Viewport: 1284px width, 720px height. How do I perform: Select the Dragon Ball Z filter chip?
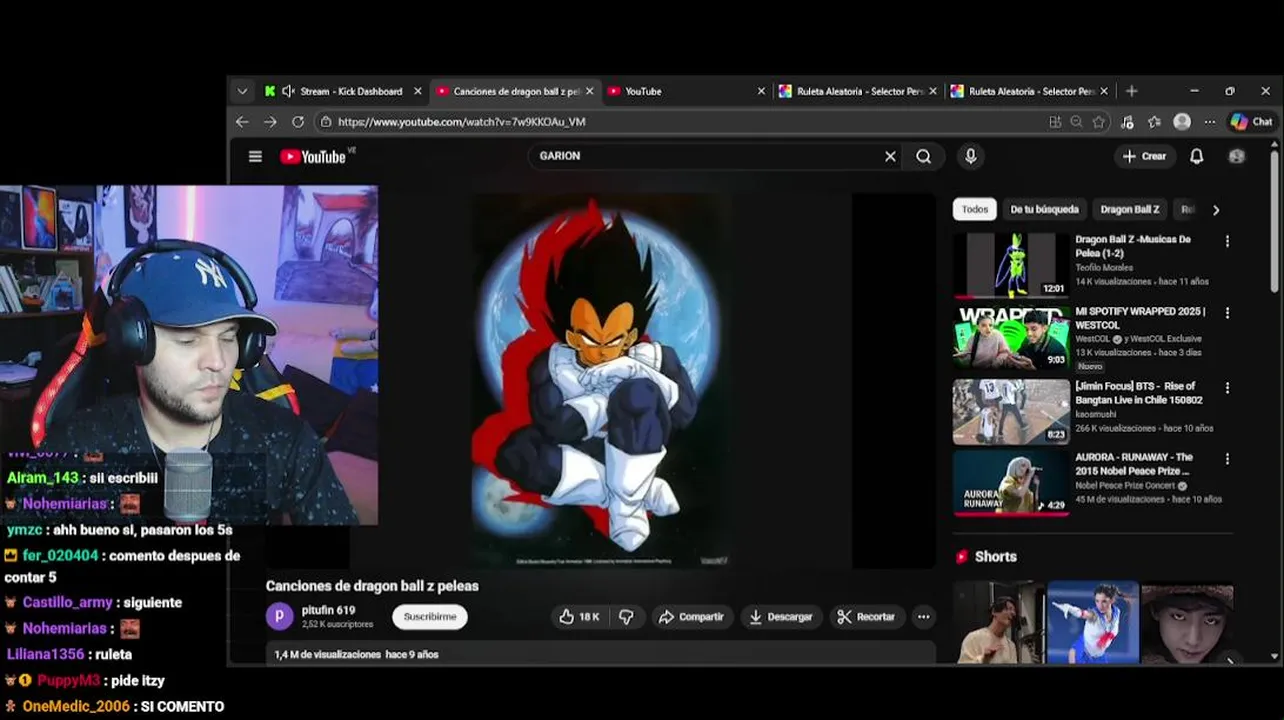tap(1129, 209)
